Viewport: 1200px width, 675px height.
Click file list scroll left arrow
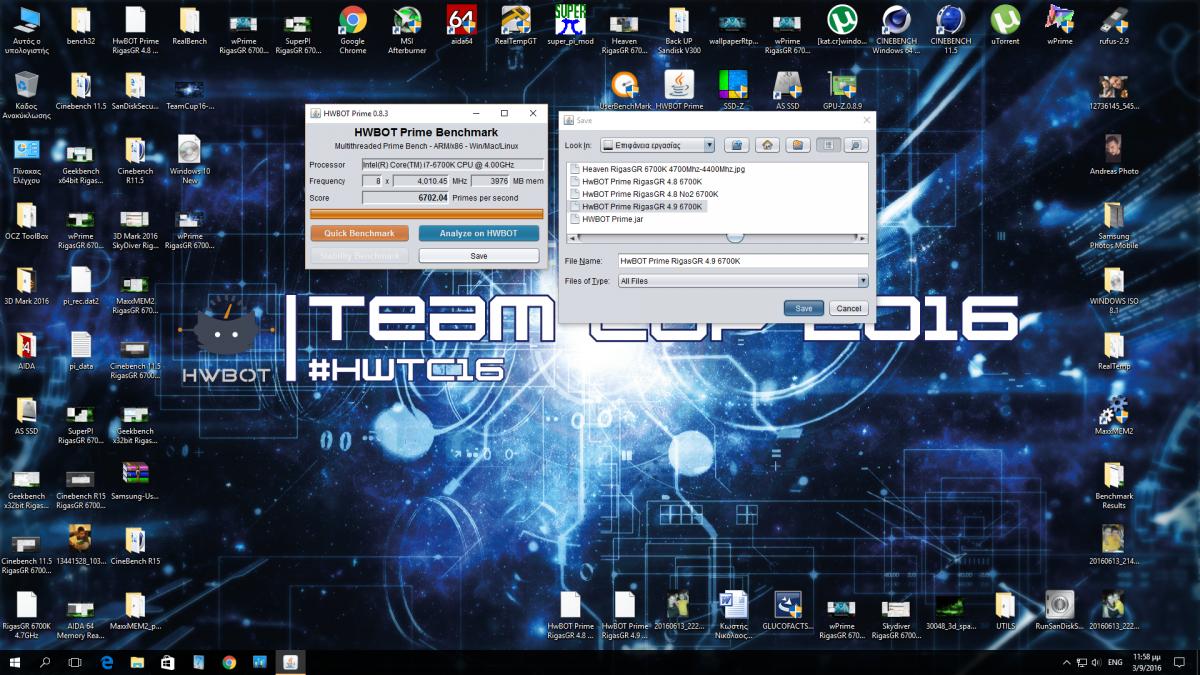572,237
